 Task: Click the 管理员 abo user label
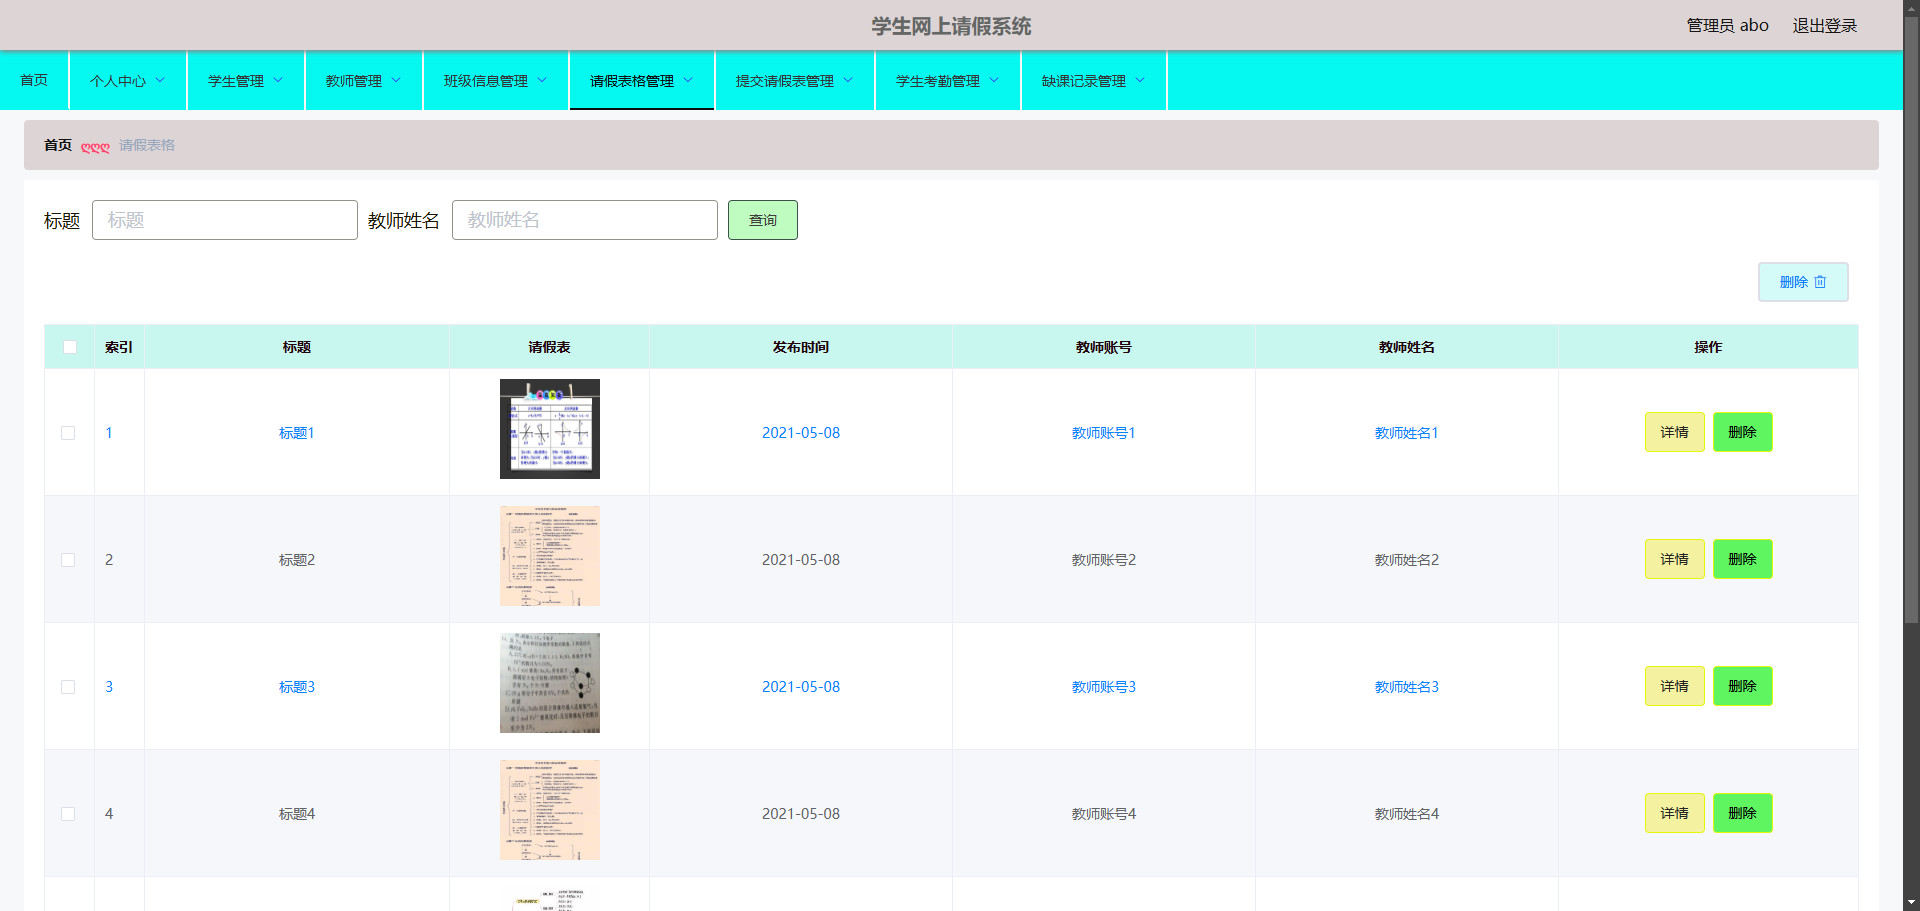[x=1727, y=25]
